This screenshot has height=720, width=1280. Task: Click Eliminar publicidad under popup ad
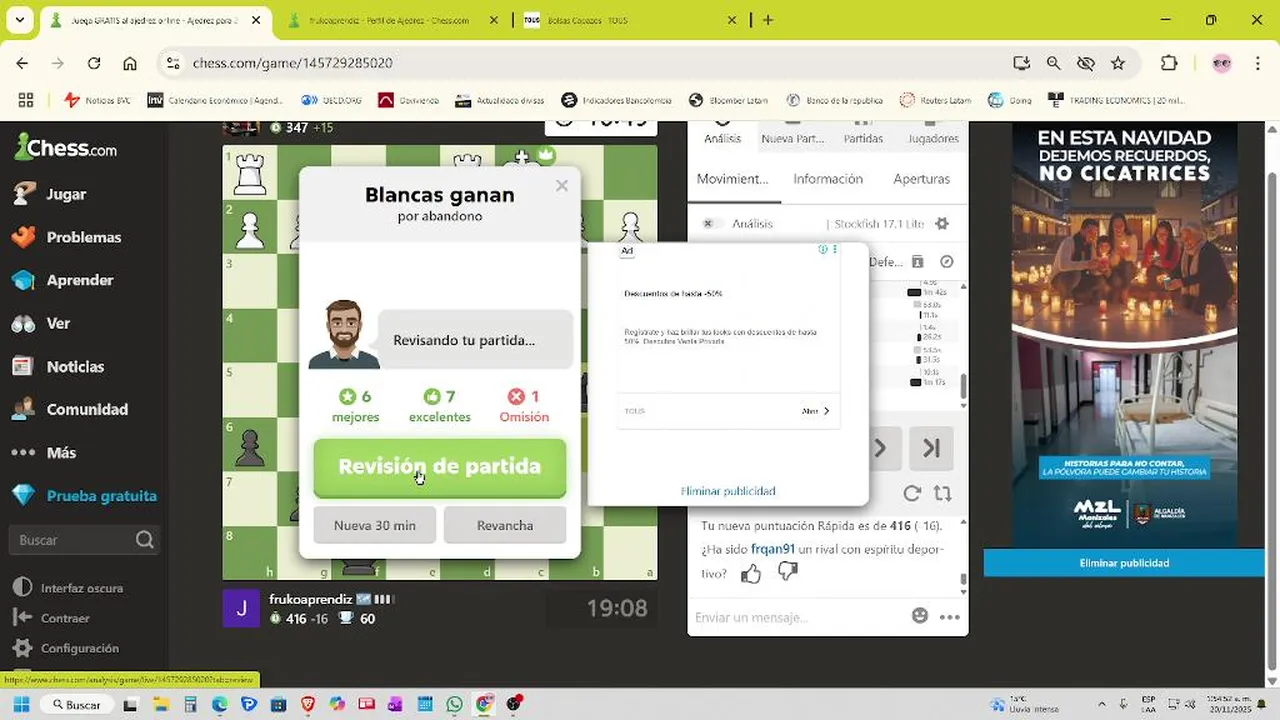[x=728, y=491]
